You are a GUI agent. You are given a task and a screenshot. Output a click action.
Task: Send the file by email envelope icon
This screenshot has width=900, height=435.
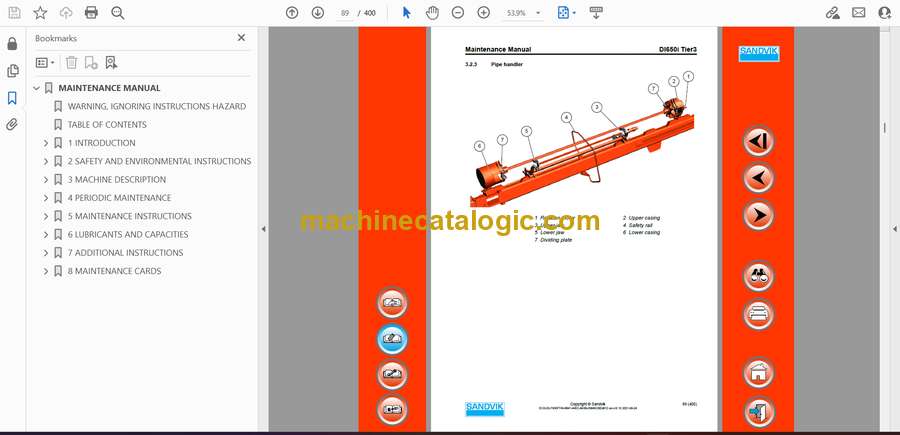pos(859,13)
